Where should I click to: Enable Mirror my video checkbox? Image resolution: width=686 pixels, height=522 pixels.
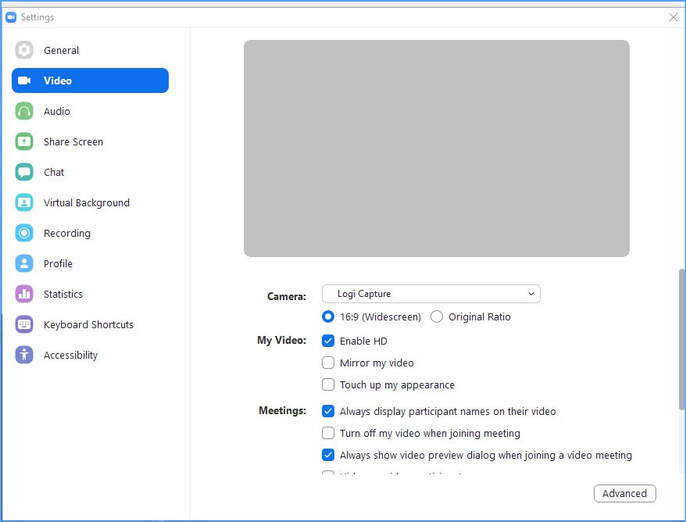coord(328,363)
